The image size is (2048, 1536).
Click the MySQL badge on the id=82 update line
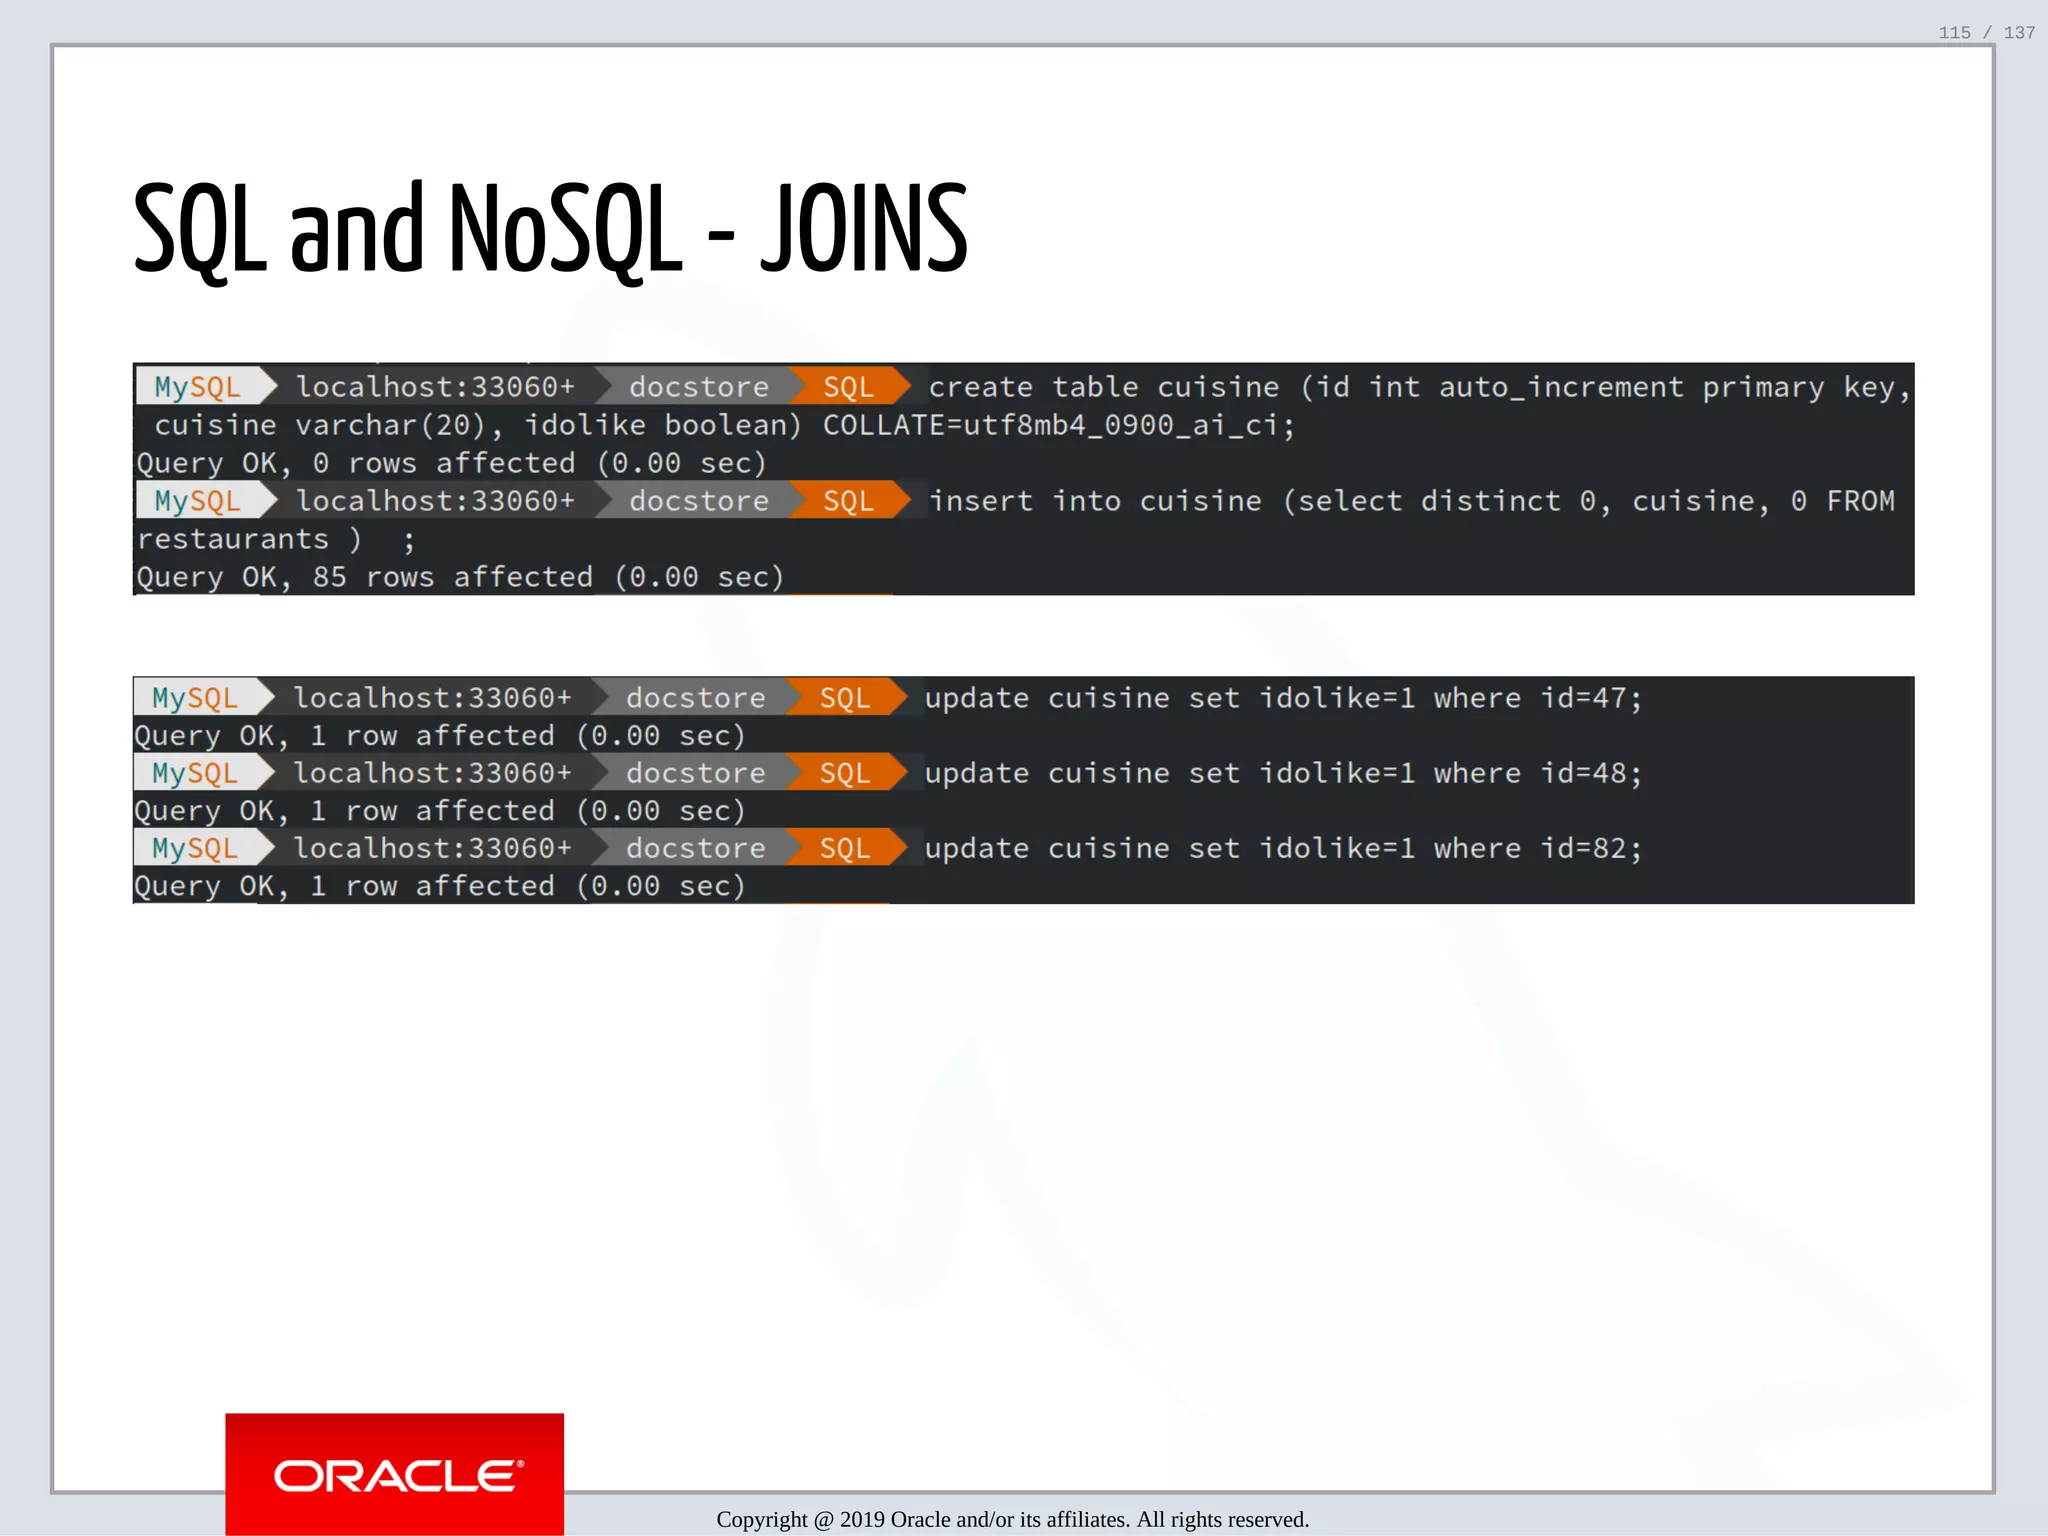pyautogui.click(x=204, y=848)
